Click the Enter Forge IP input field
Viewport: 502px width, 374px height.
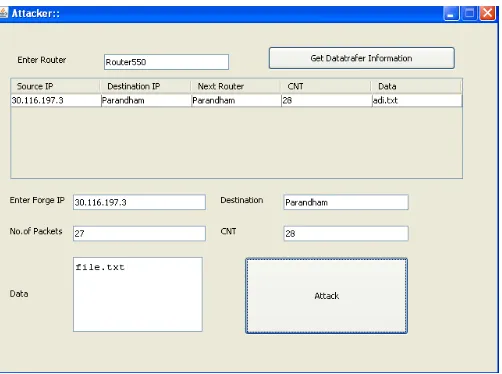(x=139, y=202)
